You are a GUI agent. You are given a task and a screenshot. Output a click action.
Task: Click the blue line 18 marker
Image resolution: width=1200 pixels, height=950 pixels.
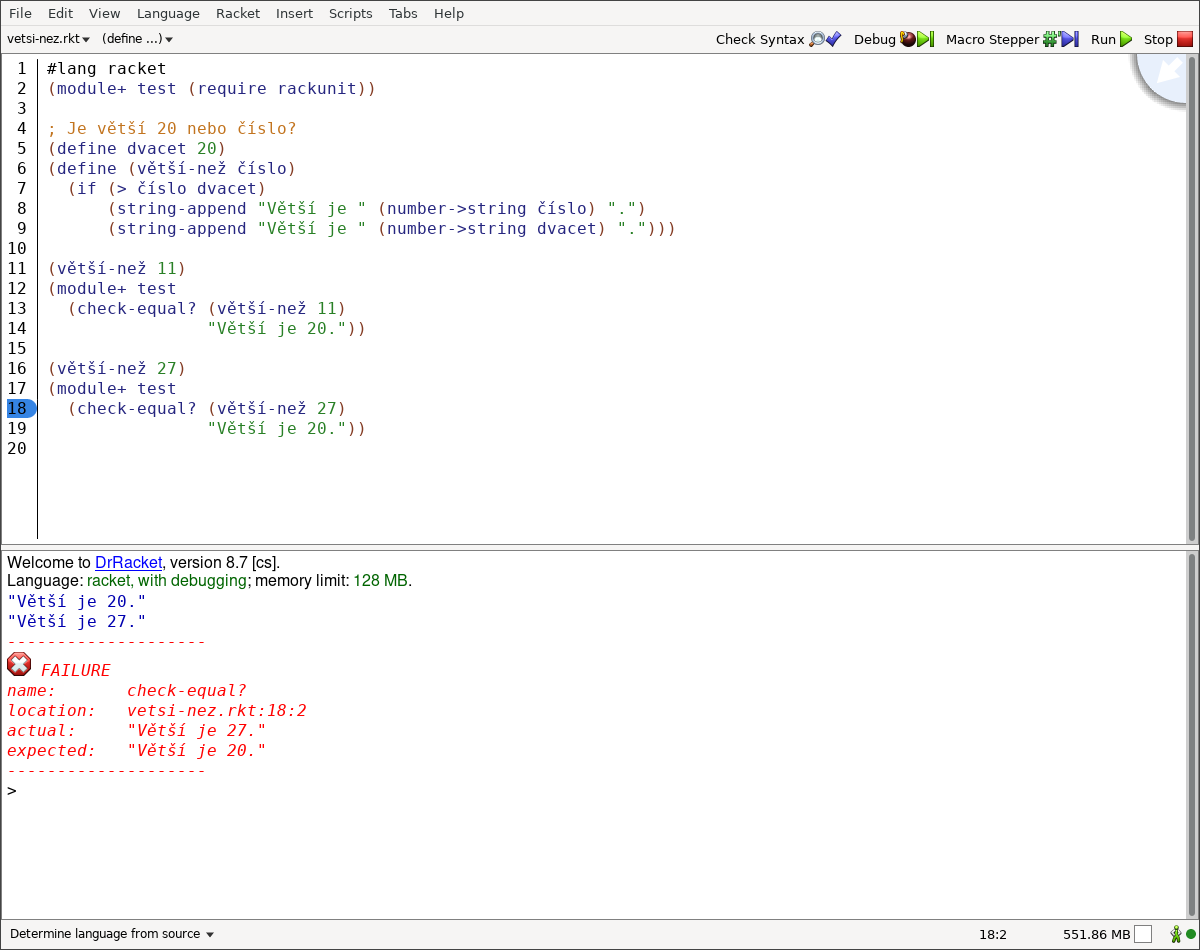20,408
